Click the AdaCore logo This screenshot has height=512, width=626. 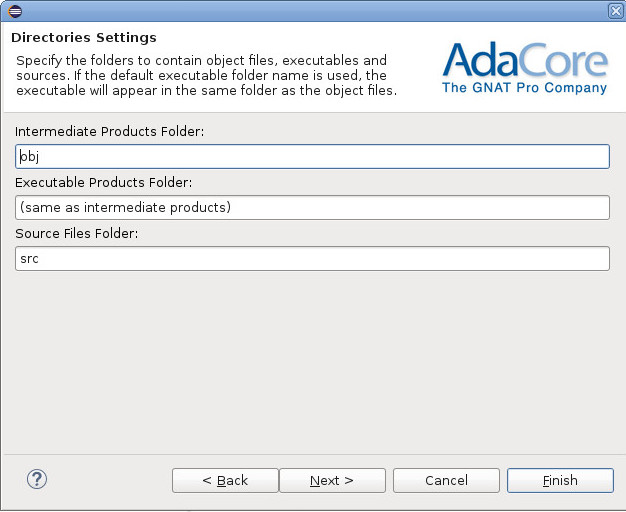(525, 62)
